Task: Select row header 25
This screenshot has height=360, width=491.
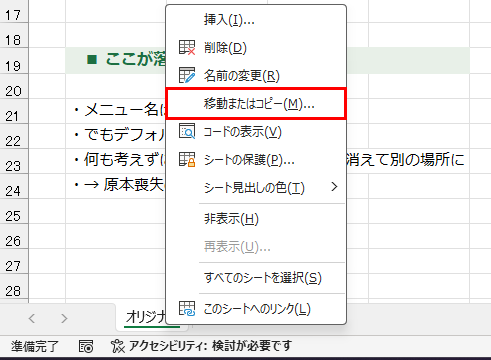Action: (14, 211)
